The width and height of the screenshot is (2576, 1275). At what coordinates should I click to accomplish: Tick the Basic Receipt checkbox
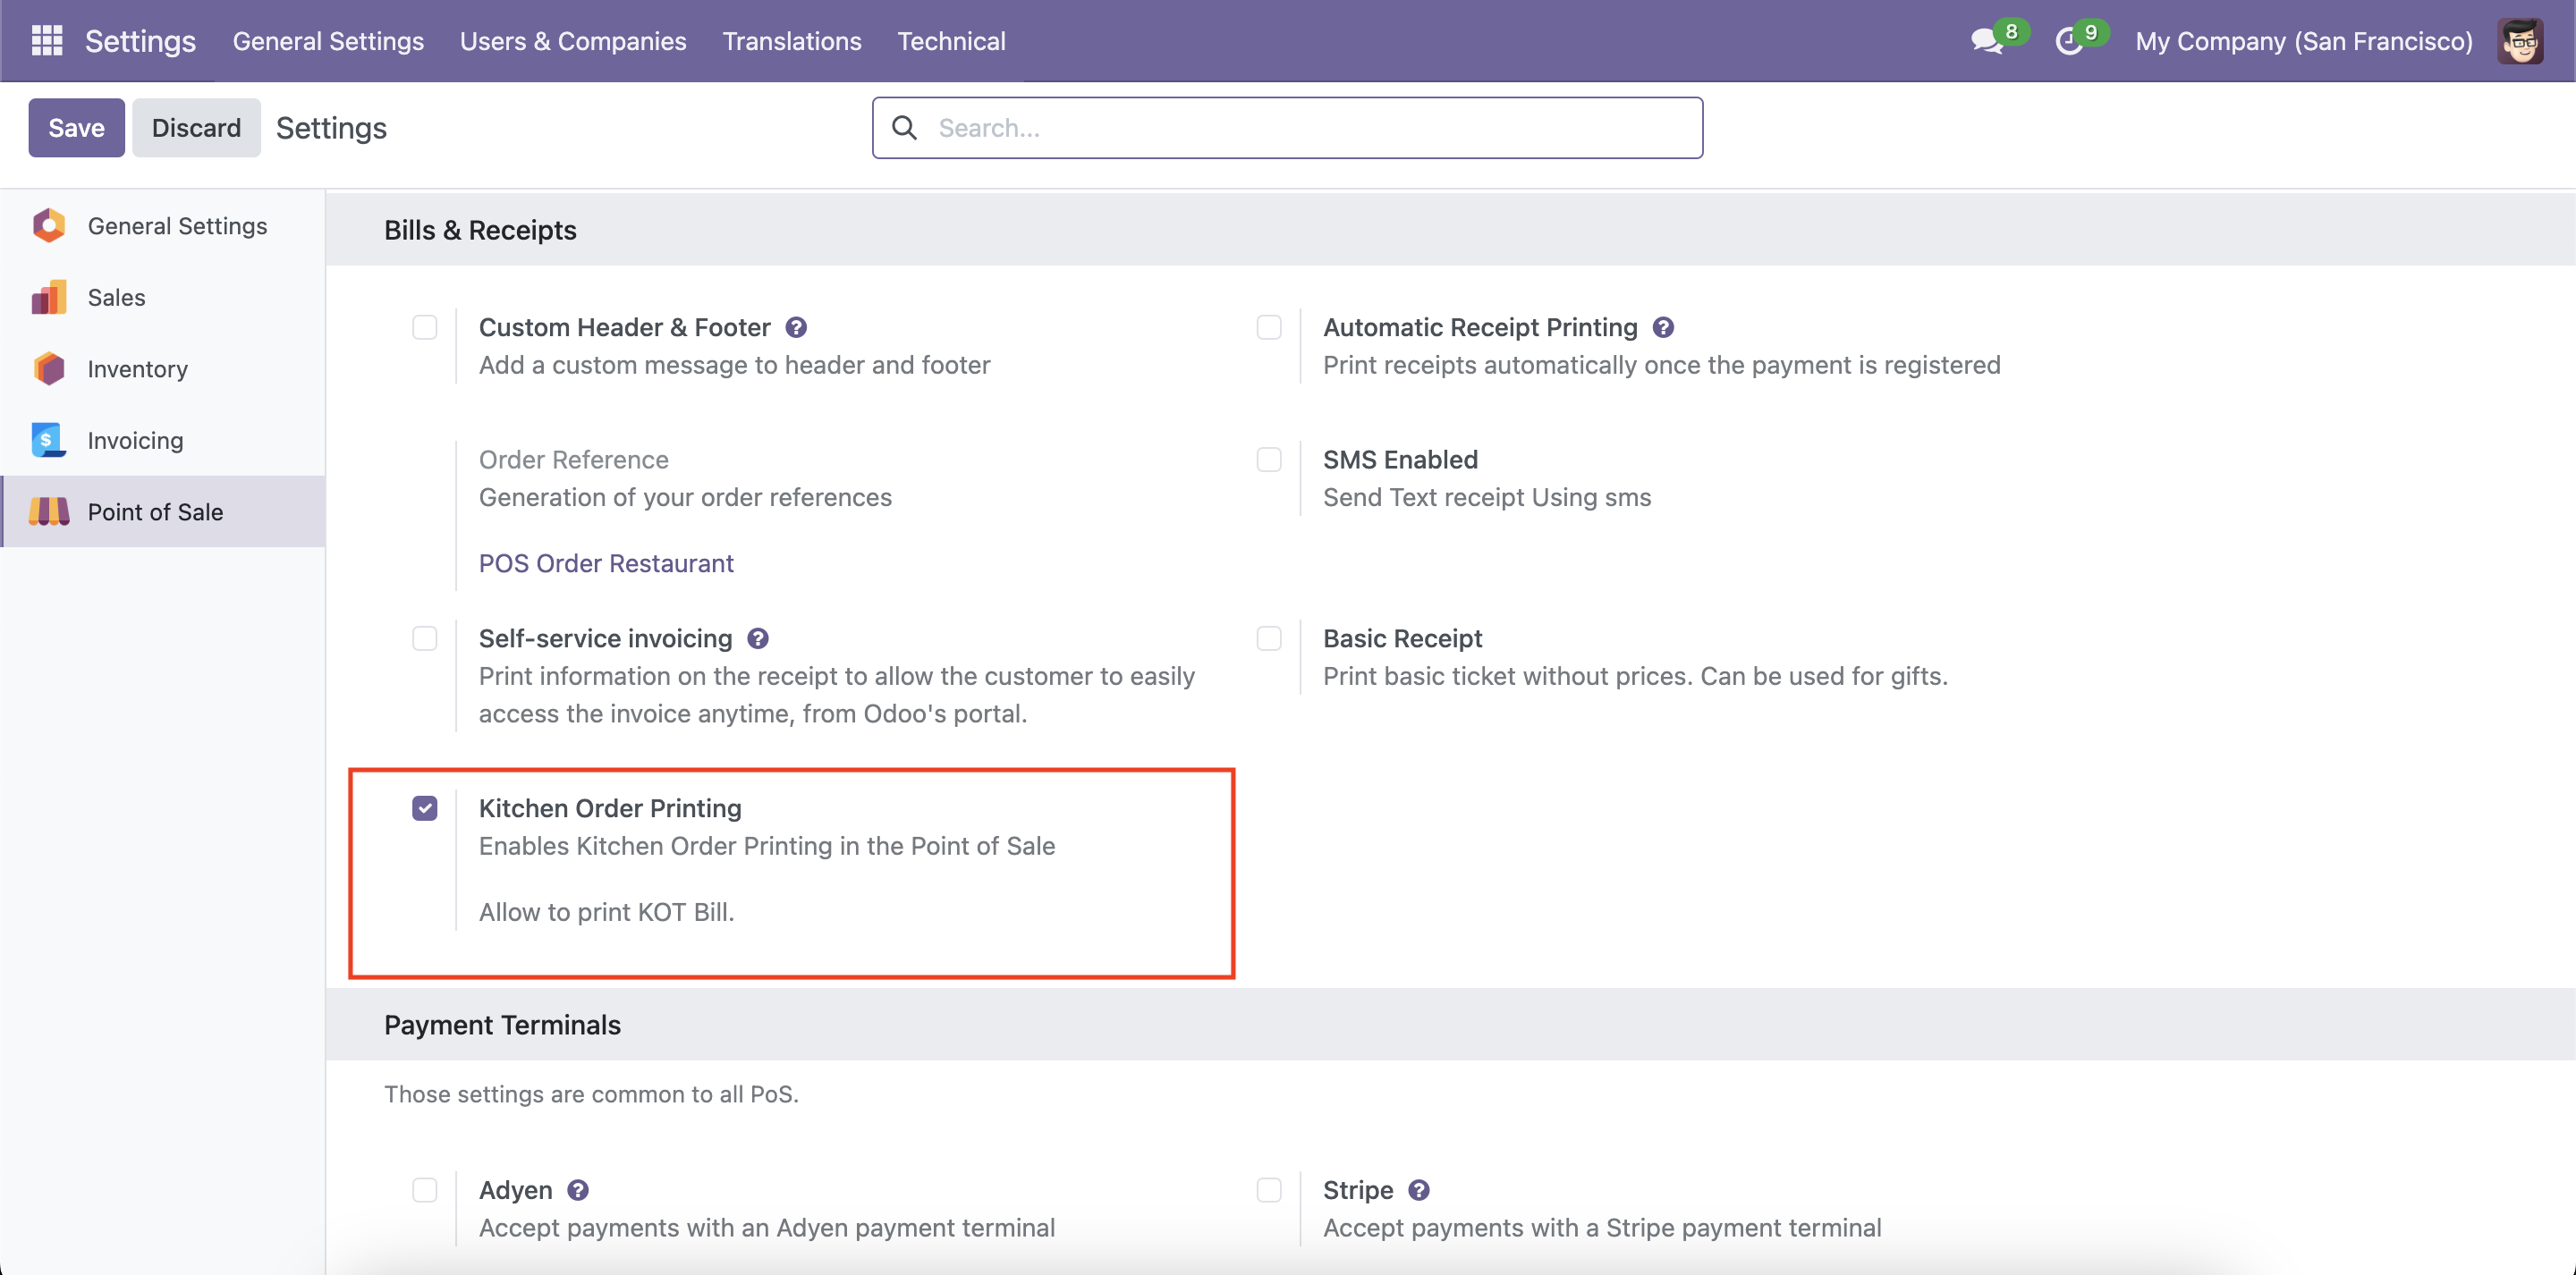tap(1269, 638)
